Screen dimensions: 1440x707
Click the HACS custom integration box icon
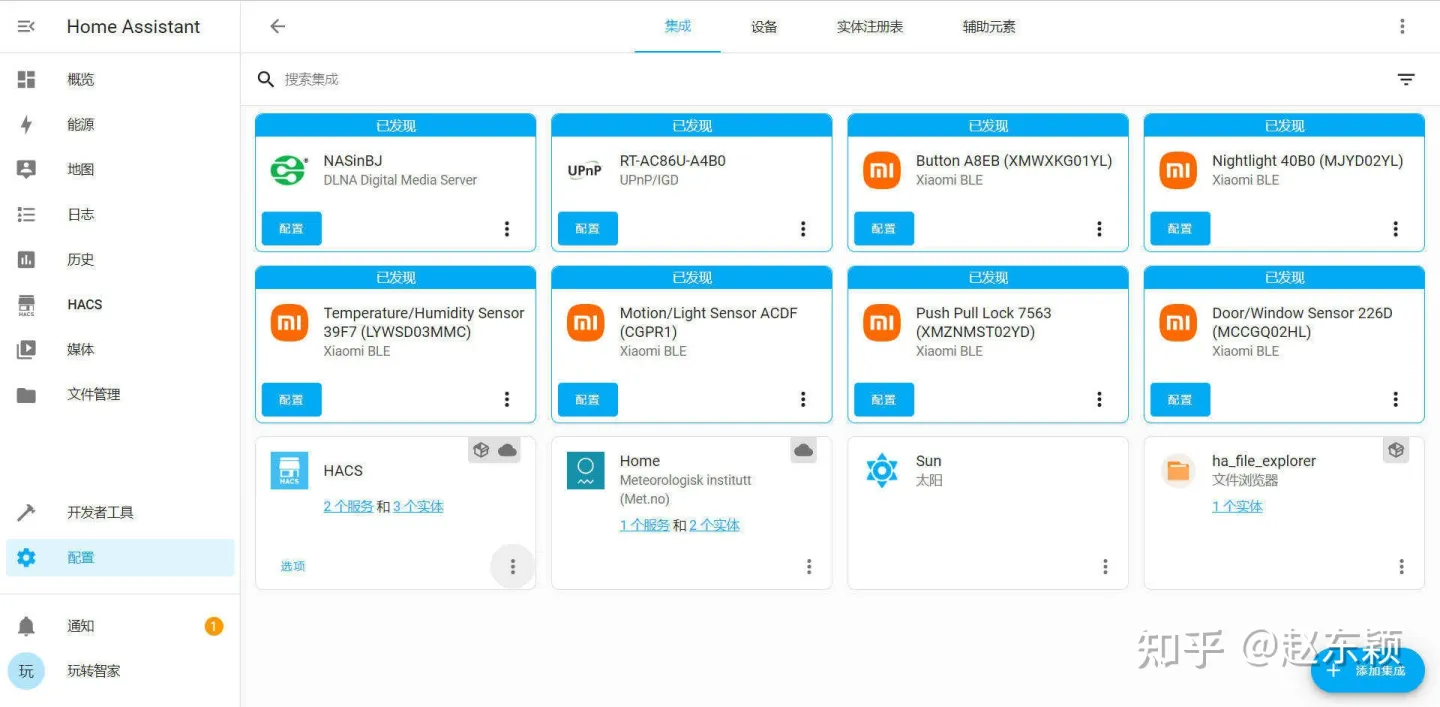point(482,450)
